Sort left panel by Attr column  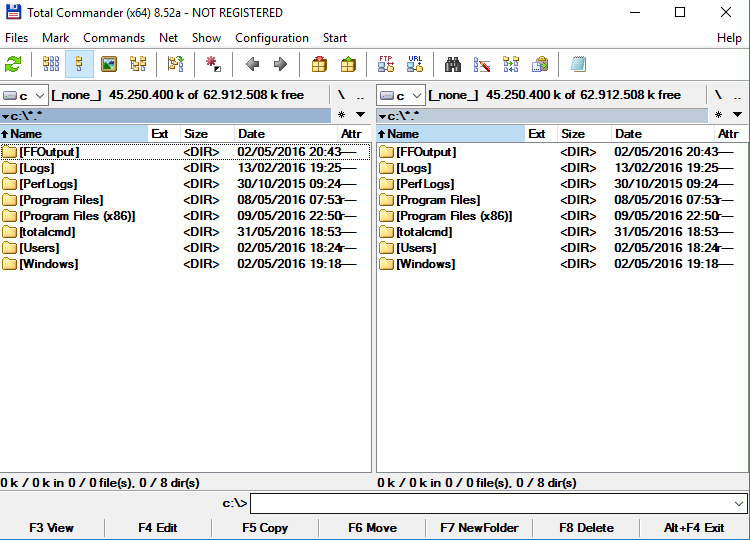click(353, 134)
